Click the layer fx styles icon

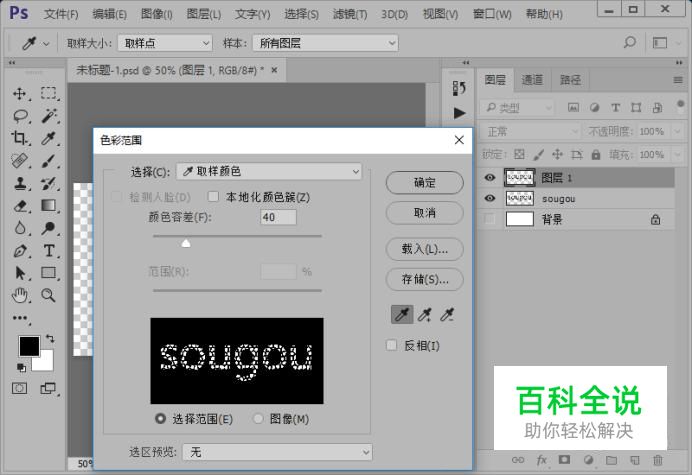(x=542, y=460)
